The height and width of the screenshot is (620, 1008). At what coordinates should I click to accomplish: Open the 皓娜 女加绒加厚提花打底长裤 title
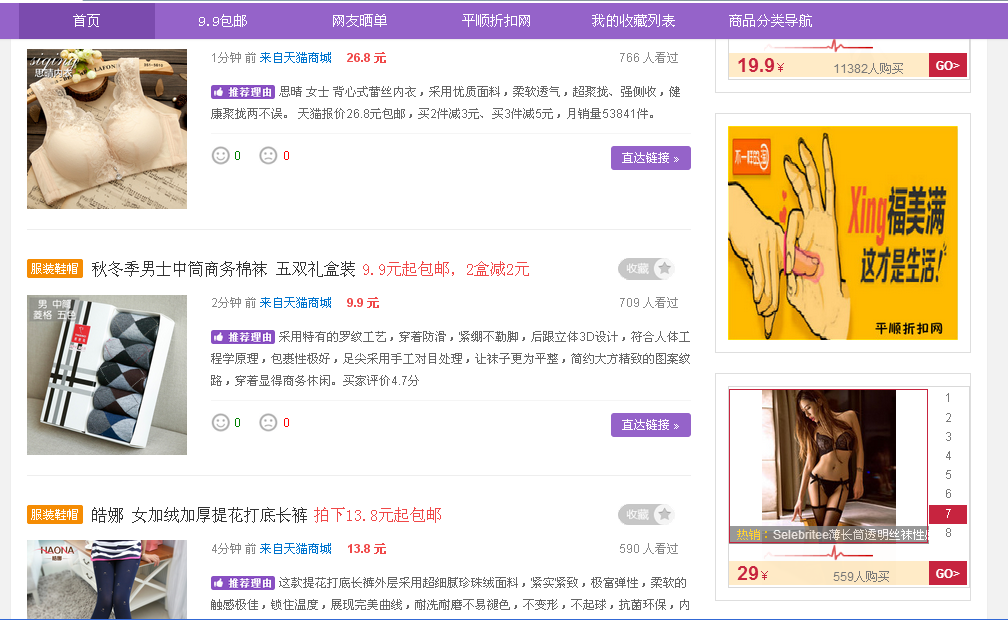(x=199, y=515)
